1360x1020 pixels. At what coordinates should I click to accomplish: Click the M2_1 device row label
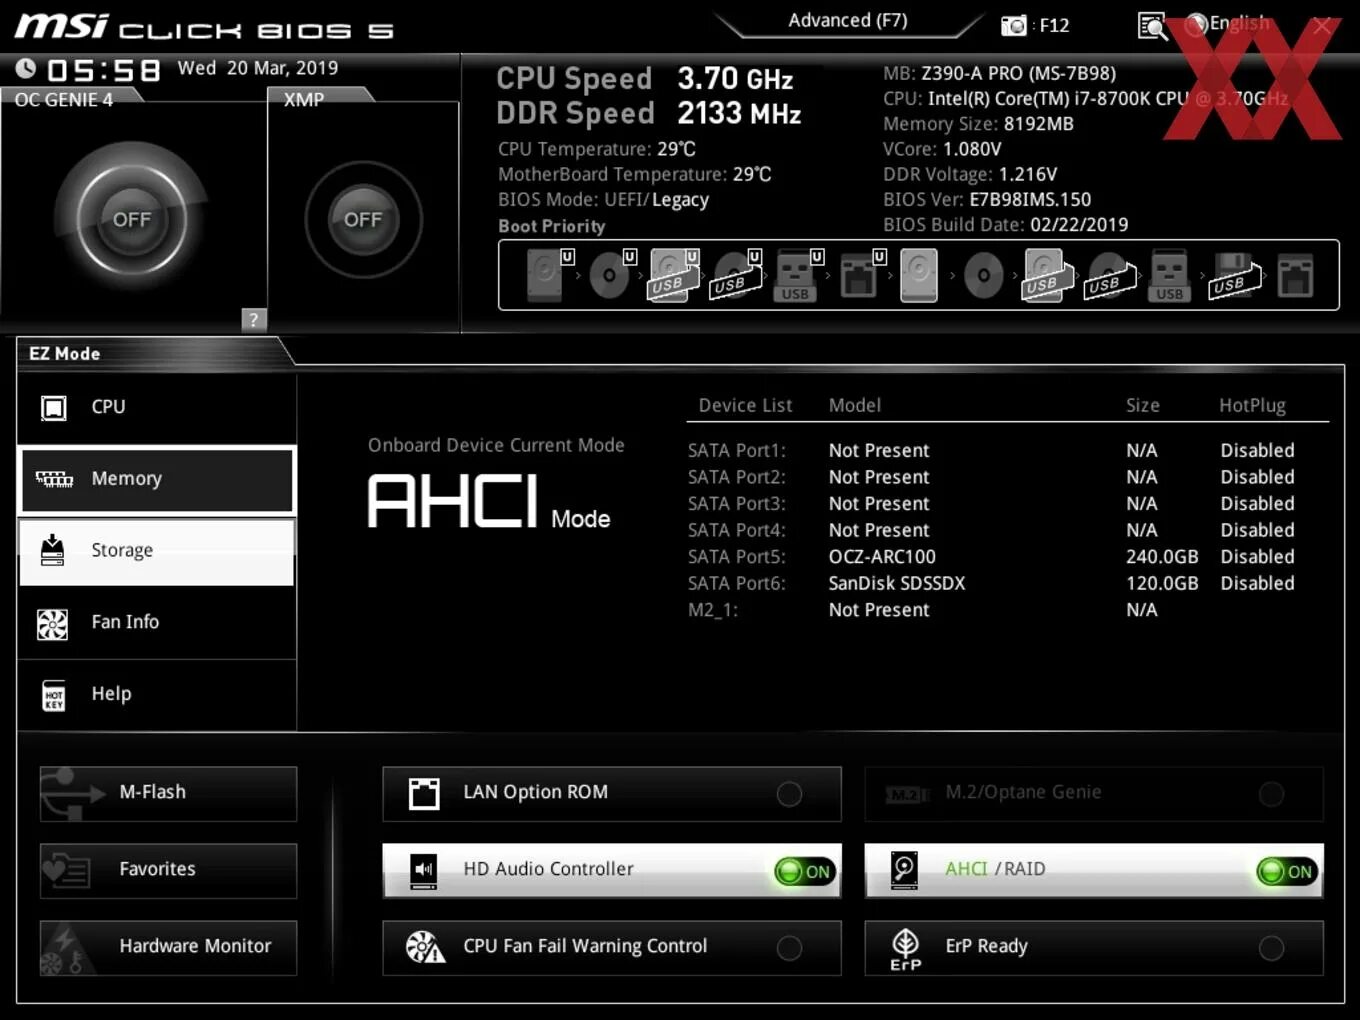click(x=713, y=610)
